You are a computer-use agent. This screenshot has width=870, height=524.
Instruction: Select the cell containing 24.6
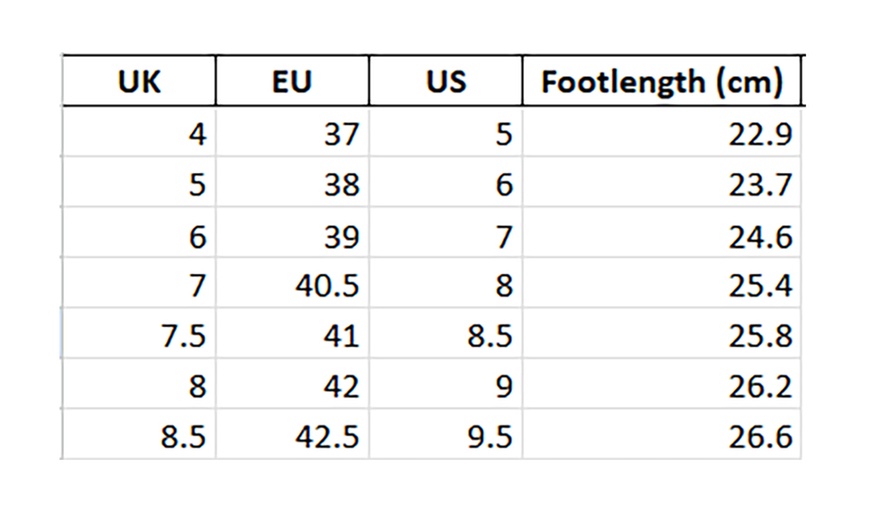[x=661, y=236]
